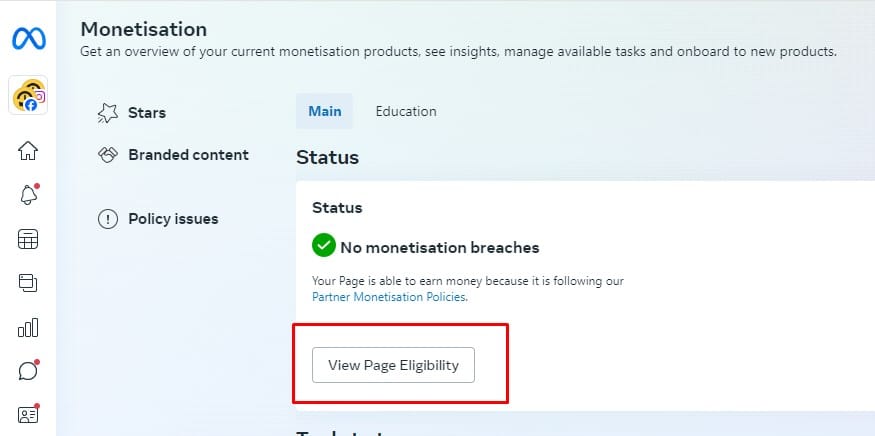
Task: Click the Policy issues exclamation icon
Action: [x=108, y=219]
